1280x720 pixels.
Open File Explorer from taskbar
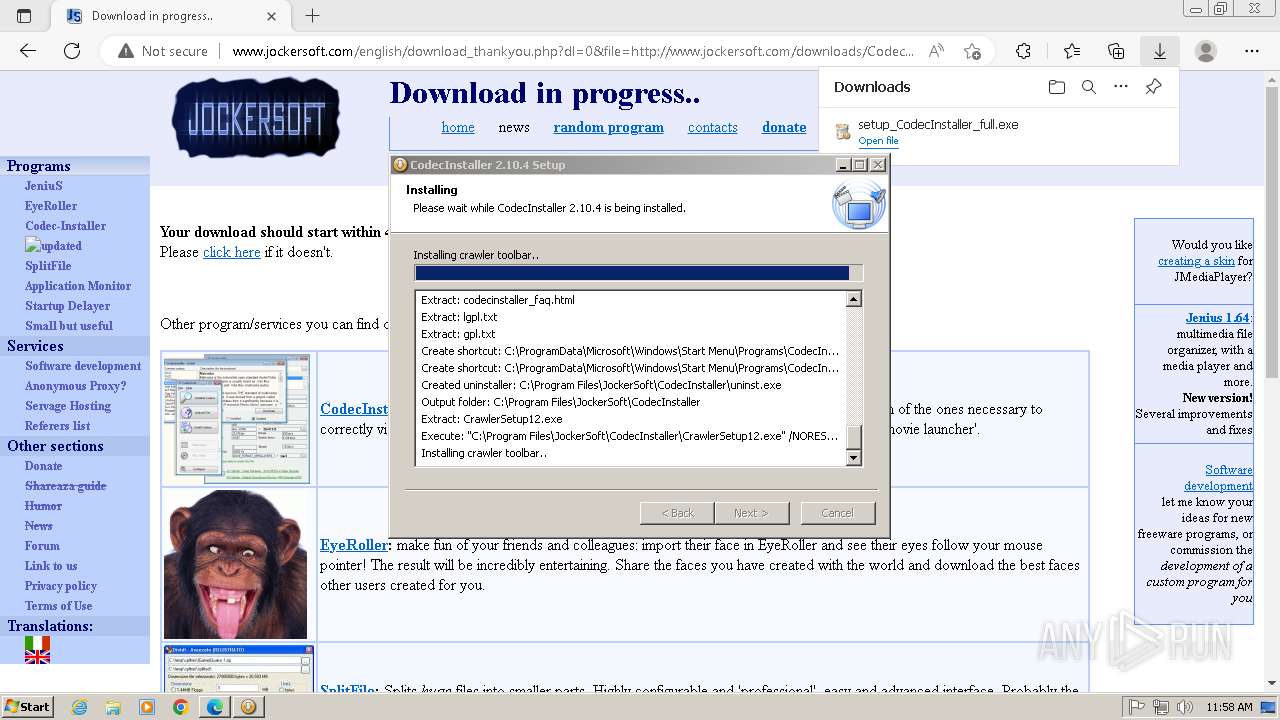[x=113, y=707]
